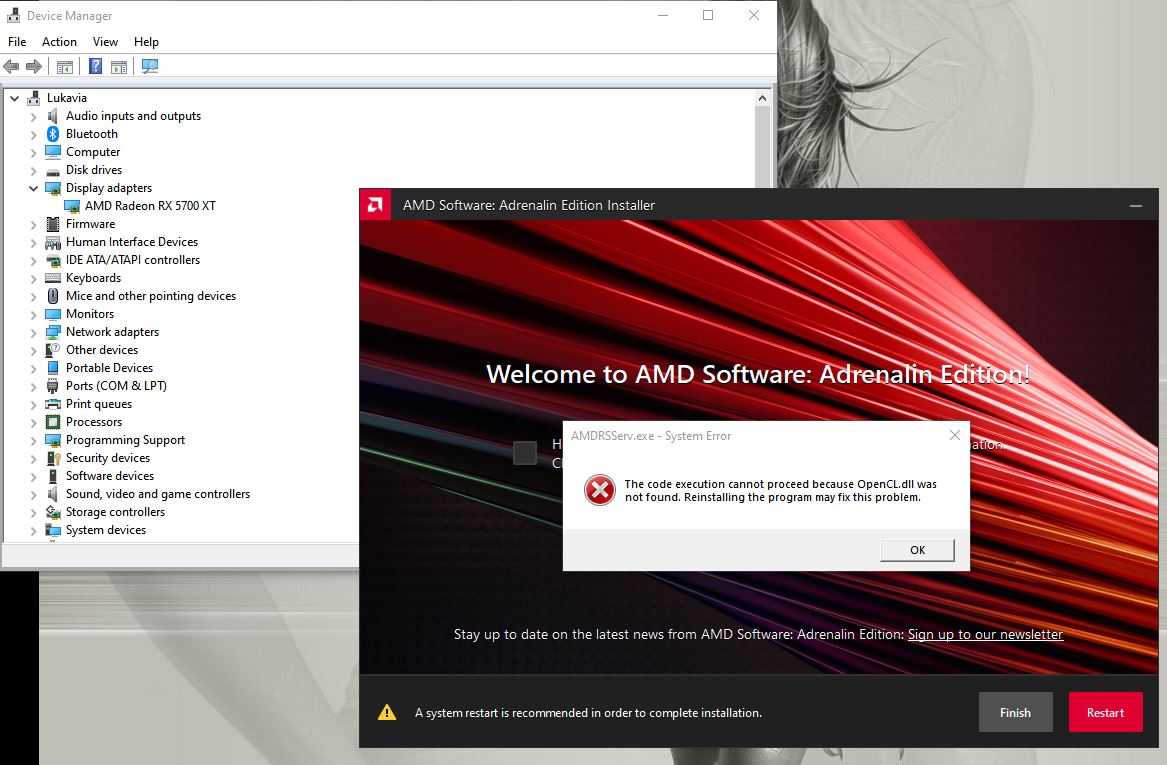Click the Human Interface Devices icon

53,242
